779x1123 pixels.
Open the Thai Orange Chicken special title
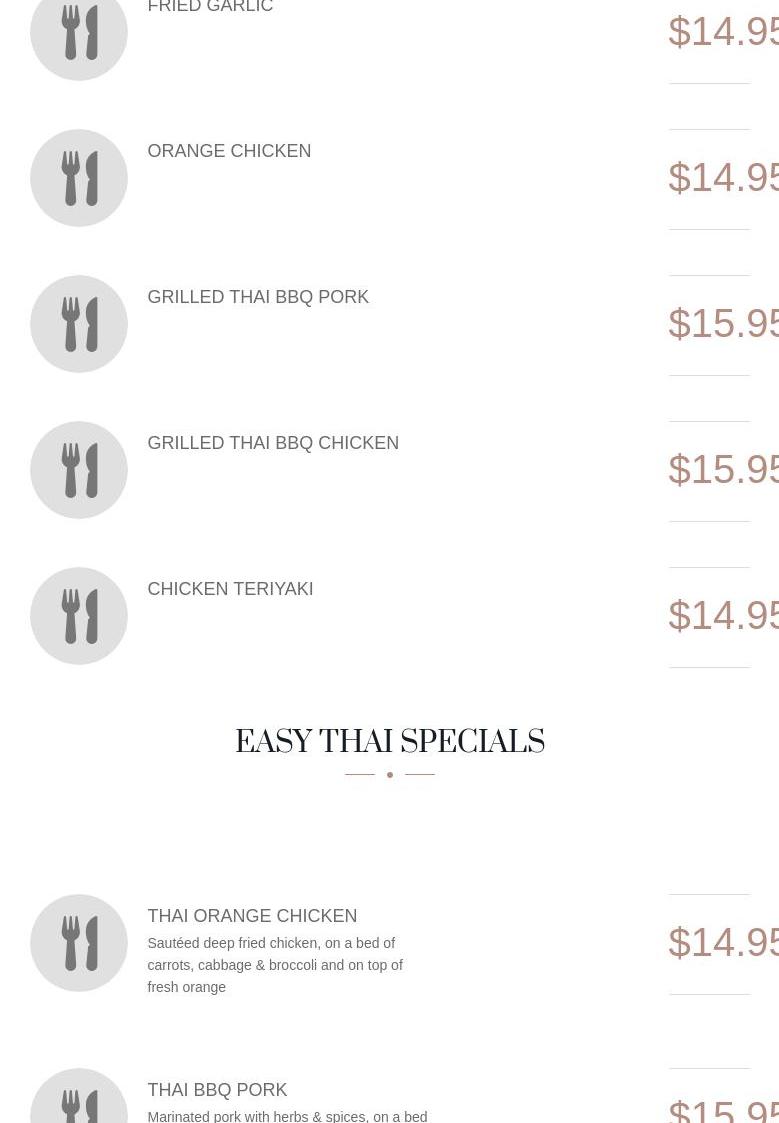coord(252,916)
